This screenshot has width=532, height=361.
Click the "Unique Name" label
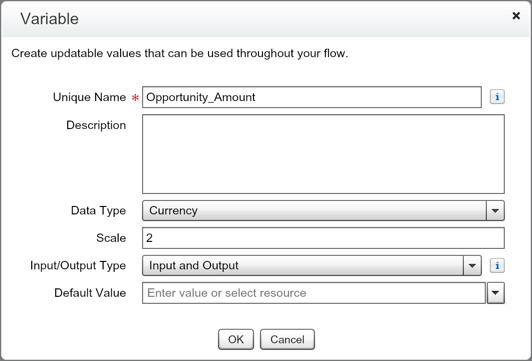[90, 97]
